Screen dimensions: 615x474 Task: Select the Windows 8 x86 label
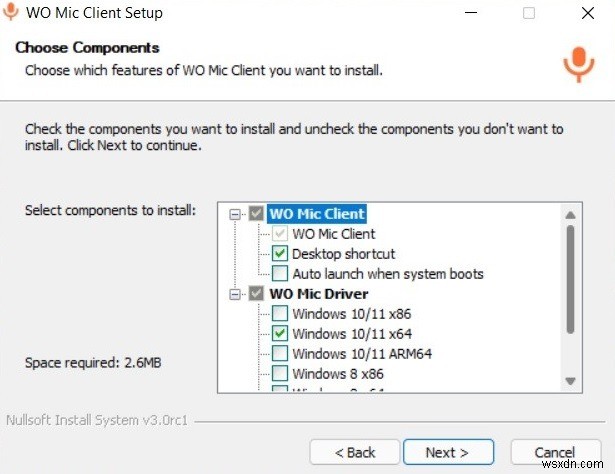[338, 374]
